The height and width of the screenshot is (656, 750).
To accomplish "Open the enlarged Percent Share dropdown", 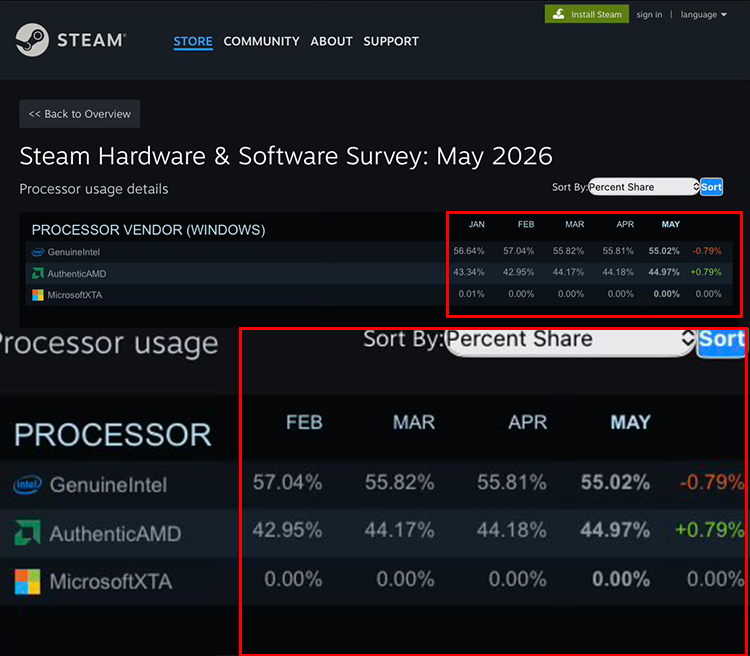I will (x=570, y=341).
